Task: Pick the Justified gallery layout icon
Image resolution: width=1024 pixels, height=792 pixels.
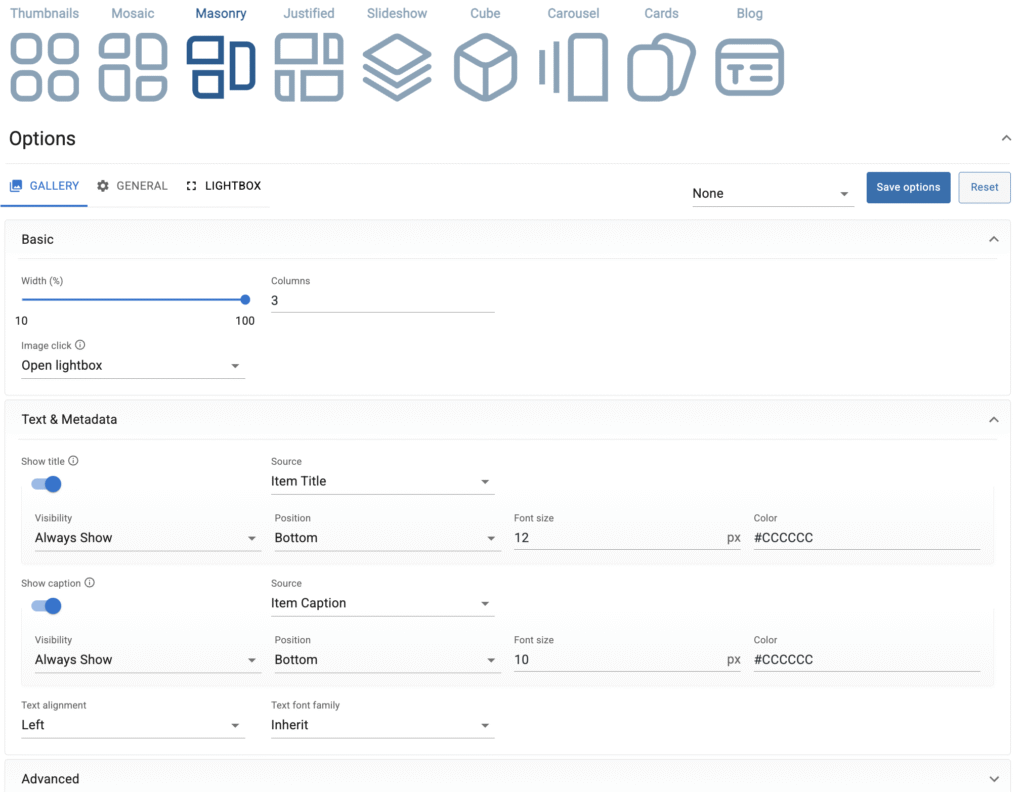Action: click(309, 67)
